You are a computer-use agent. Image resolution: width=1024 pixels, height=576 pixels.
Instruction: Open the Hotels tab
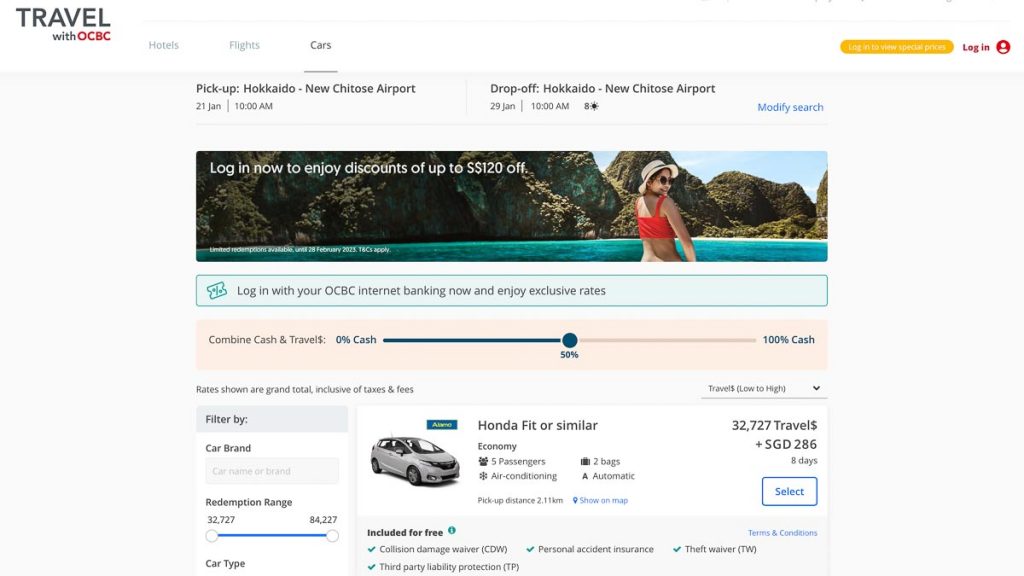click(163, 45)
